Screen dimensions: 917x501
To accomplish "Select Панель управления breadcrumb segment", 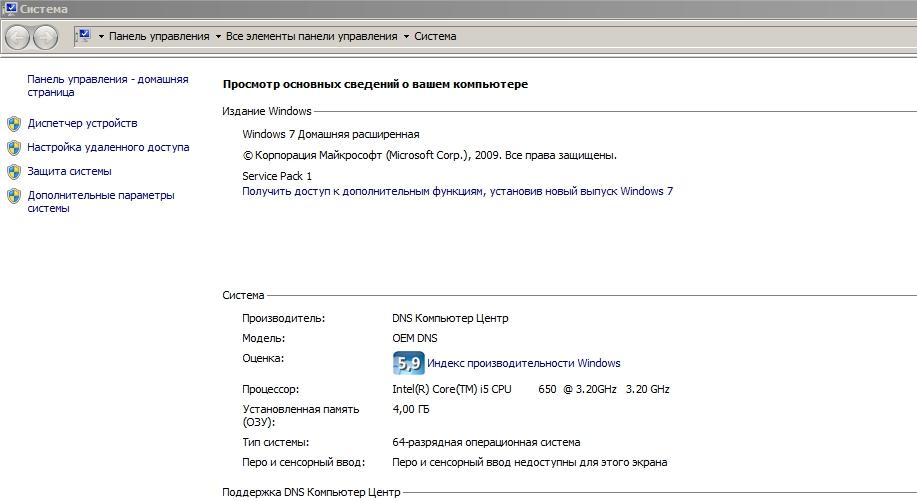I will coord(159,36).
